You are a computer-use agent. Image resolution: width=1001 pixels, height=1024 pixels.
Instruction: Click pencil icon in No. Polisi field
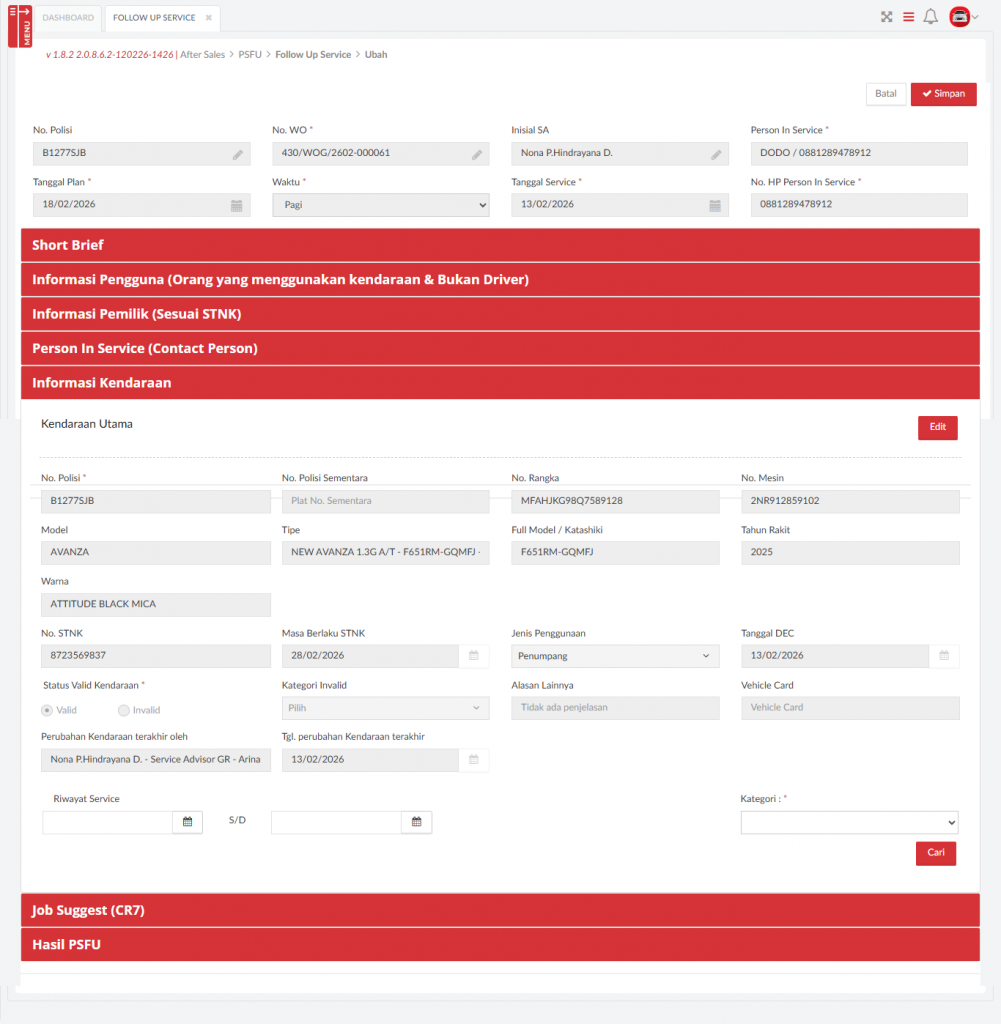pos(238,155)
